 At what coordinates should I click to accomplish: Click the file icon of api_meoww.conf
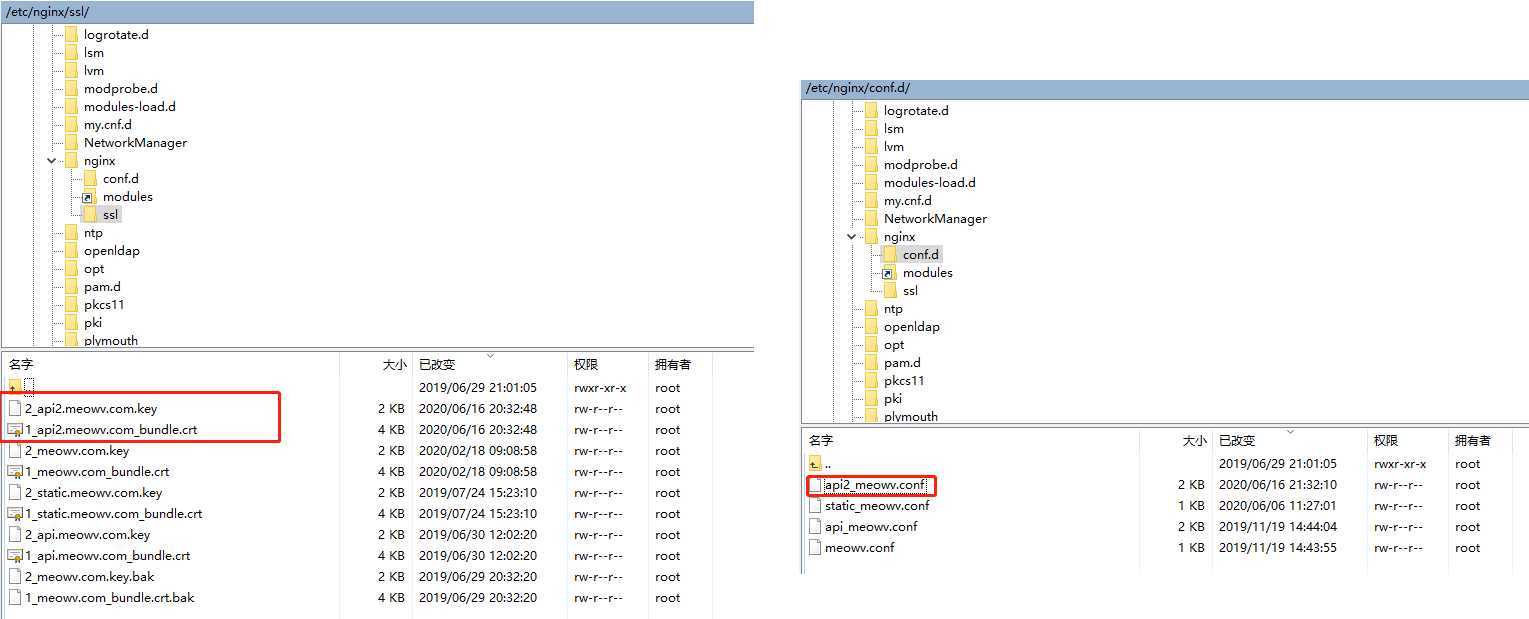[815, 527]
